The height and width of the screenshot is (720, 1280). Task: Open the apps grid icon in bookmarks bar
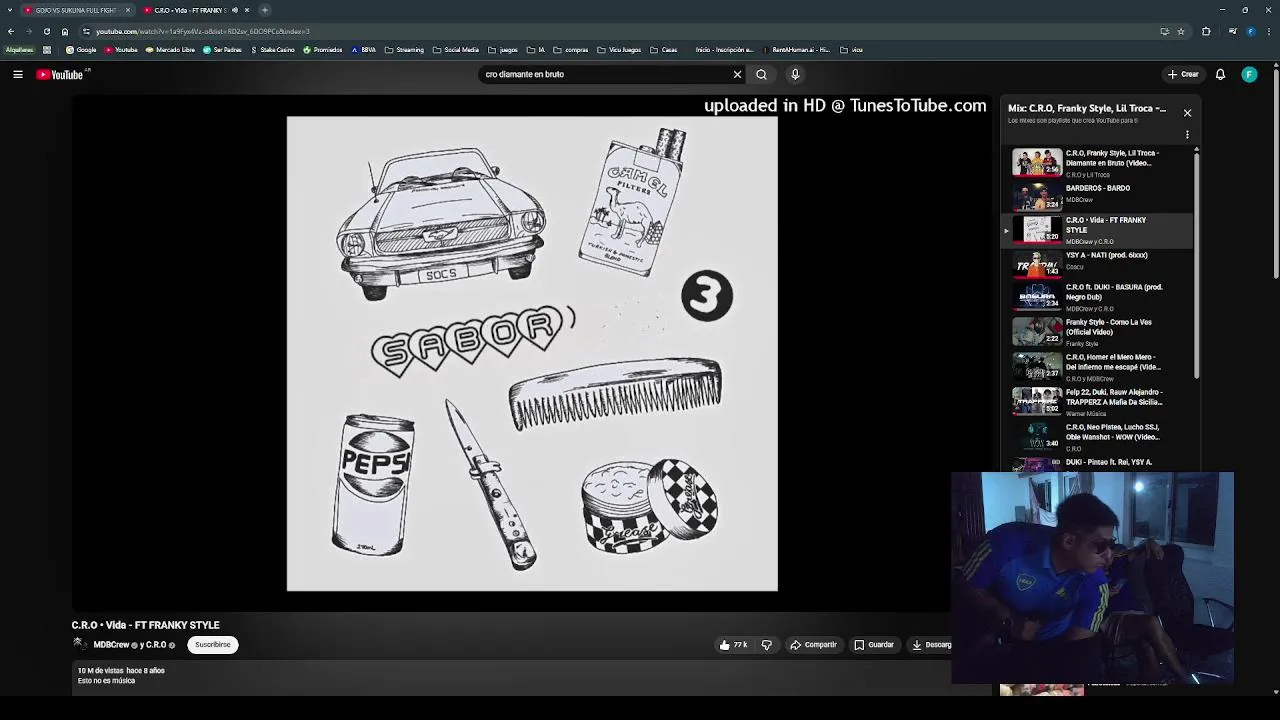pyautogui.click(x=46, y=50)
